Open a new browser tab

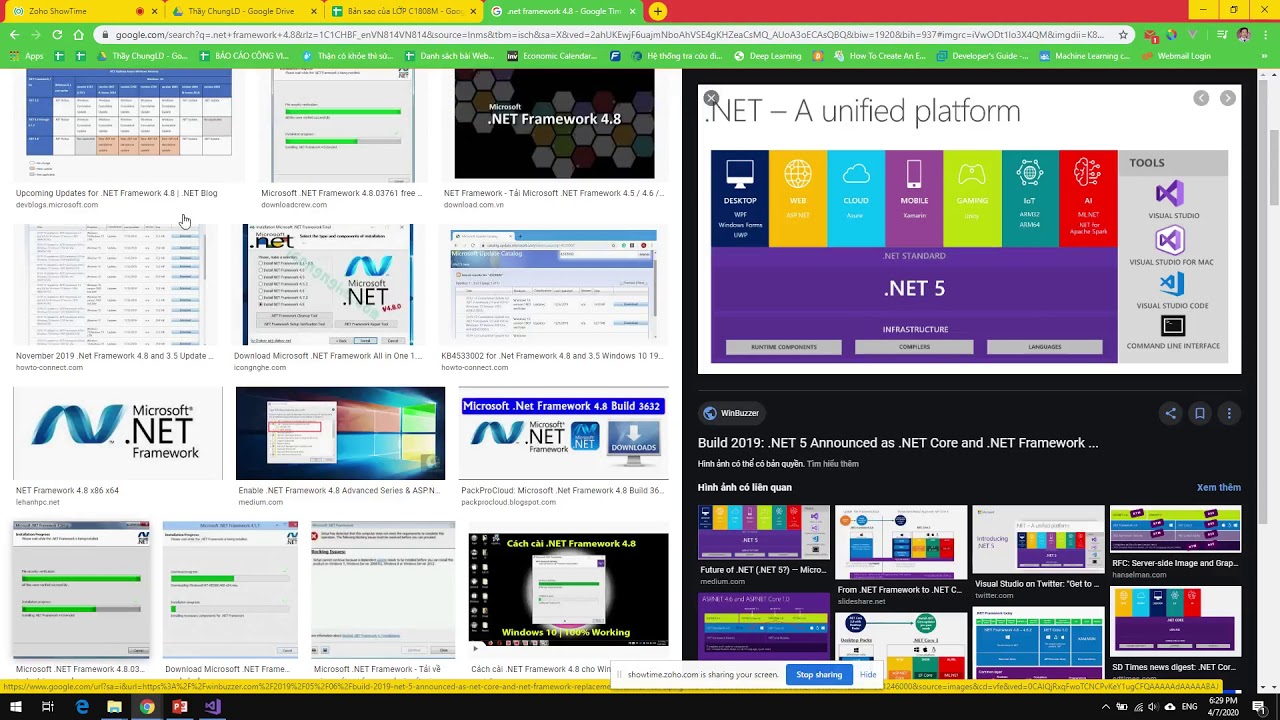click(658, 11)
